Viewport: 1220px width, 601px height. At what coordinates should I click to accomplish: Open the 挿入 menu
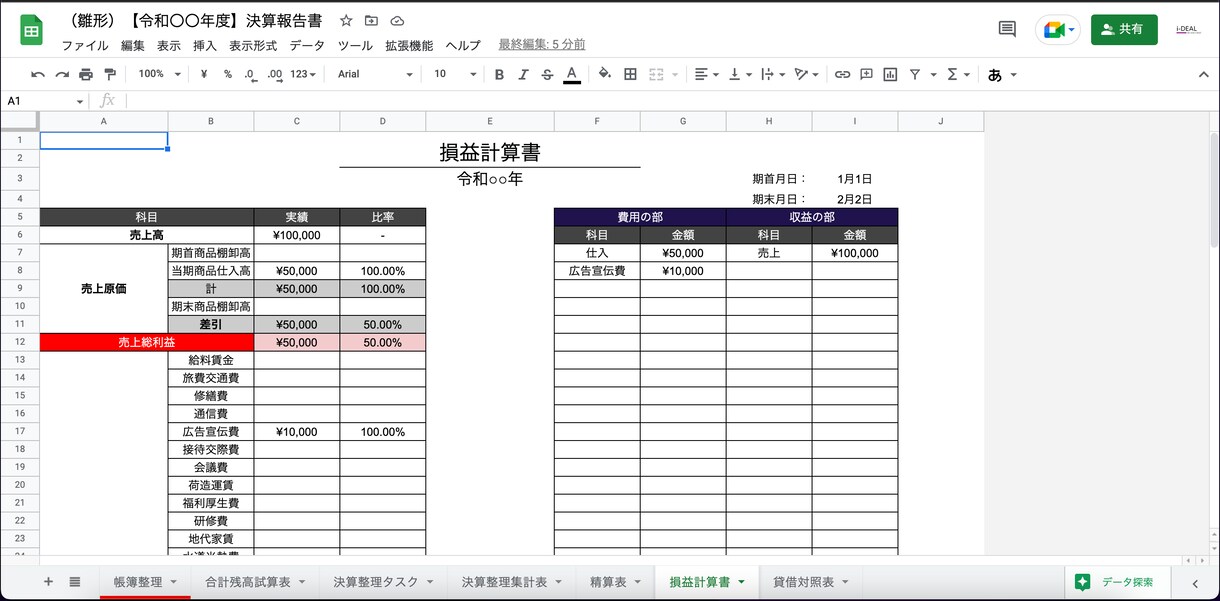click(x=205, y=45)
